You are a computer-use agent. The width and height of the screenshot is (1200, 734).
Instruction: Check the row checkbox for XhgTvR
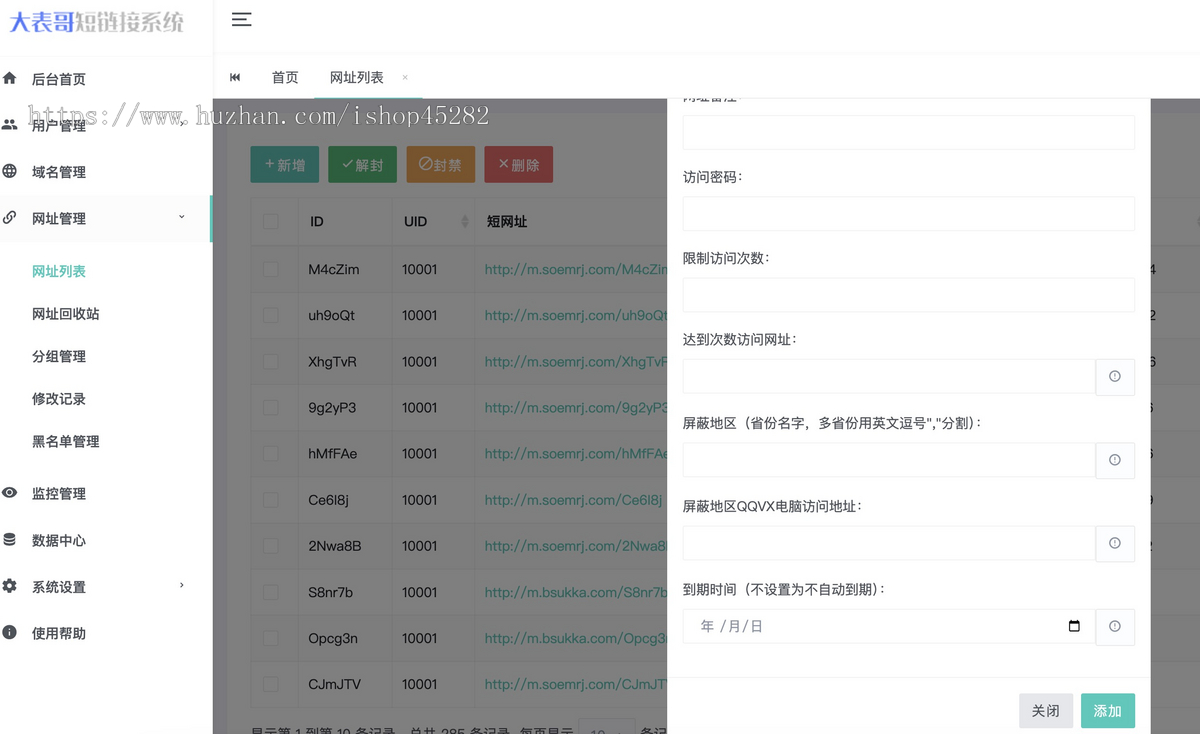270,361
